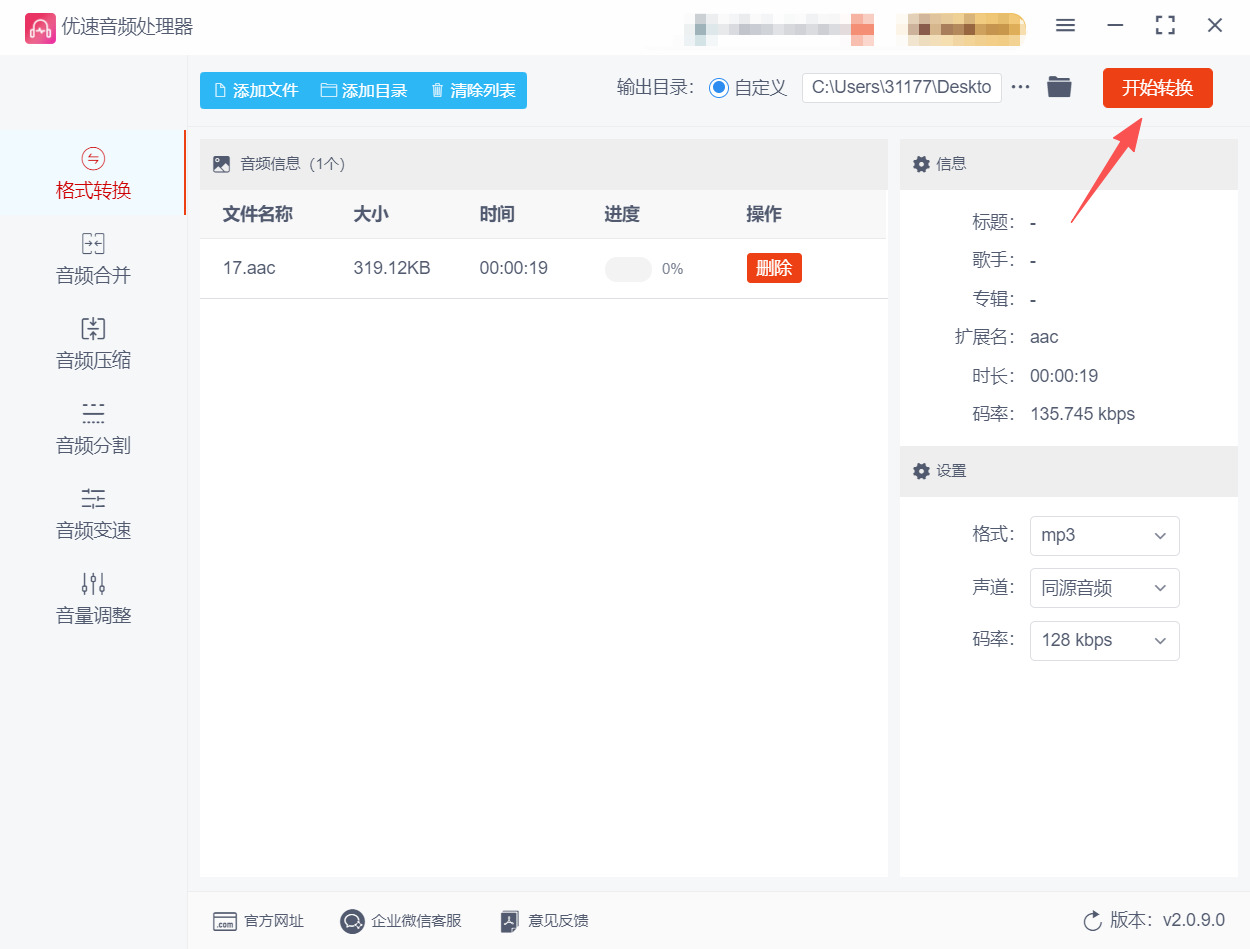This screenshot has width=1250, height=949.
Task: Click the 官方网址 website icon
Action: (225, 921)
